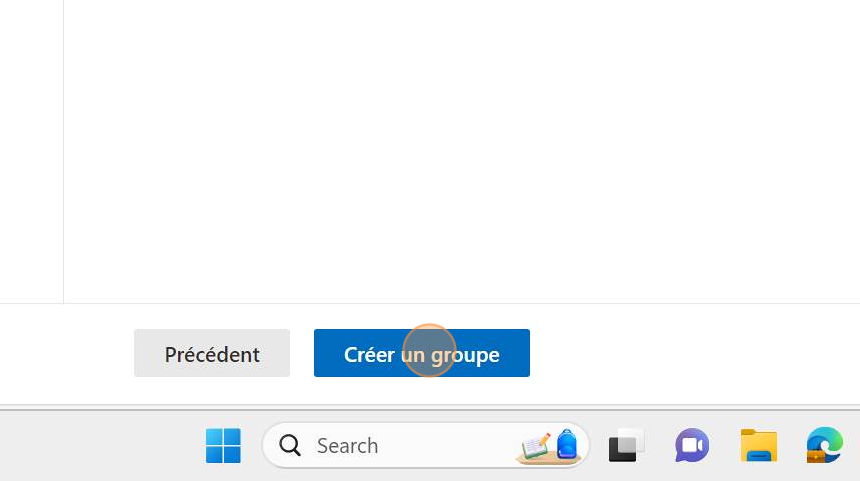Go back with the Précédent button
Screen dimensions: 860x481
212,353
